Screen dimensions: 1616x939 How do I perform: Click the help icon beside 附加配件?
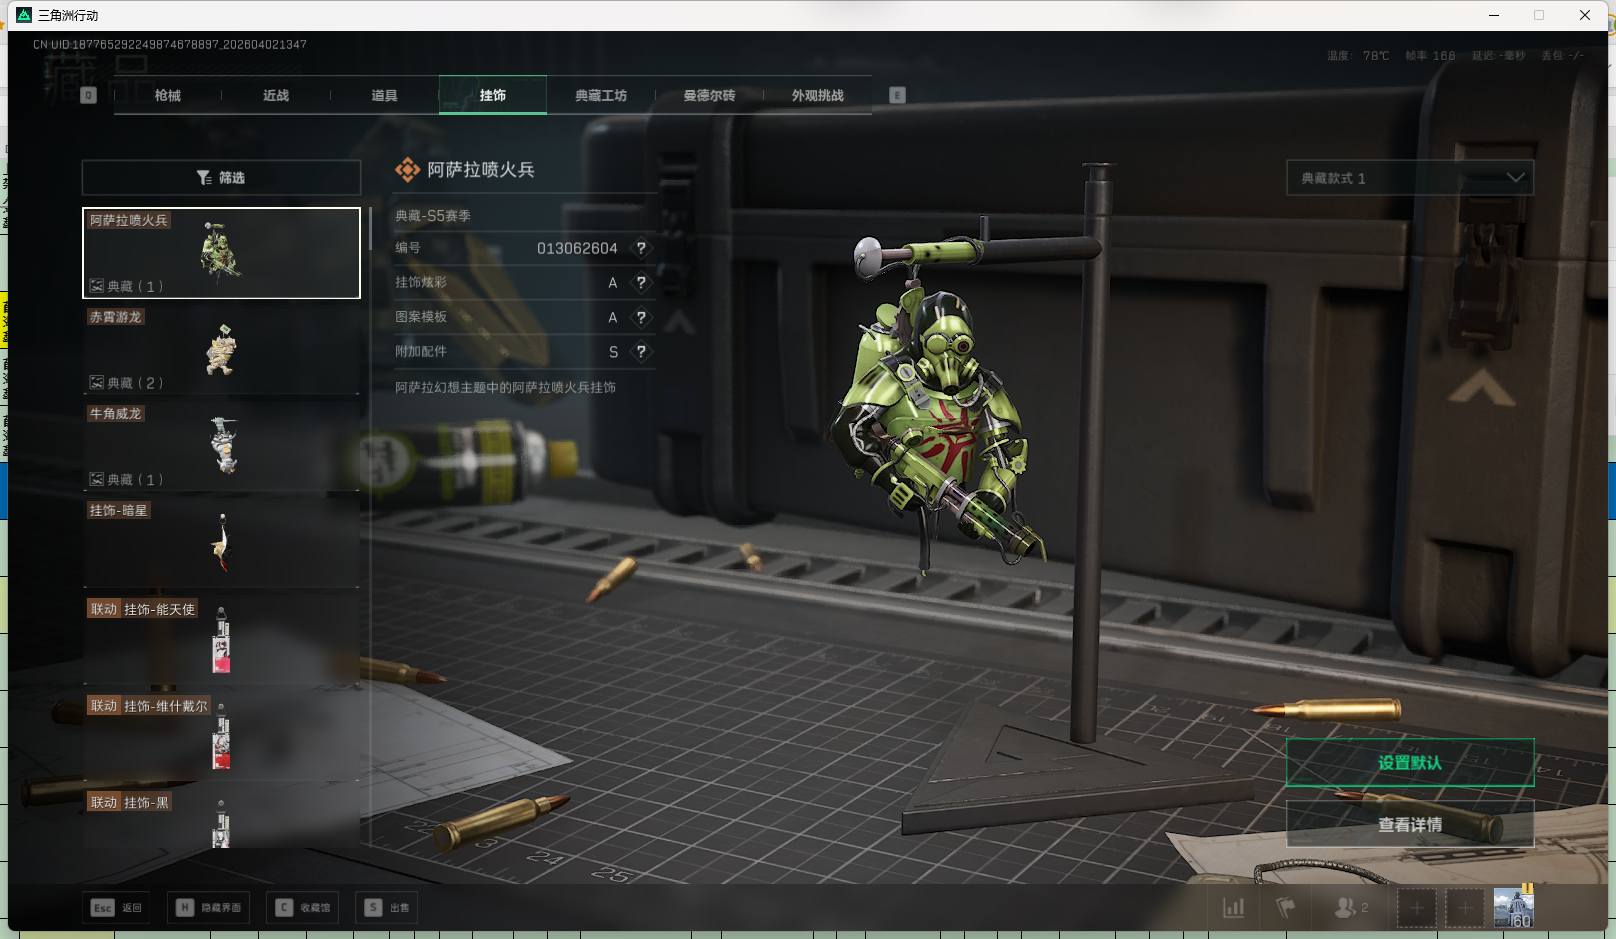tap(641, 352)
